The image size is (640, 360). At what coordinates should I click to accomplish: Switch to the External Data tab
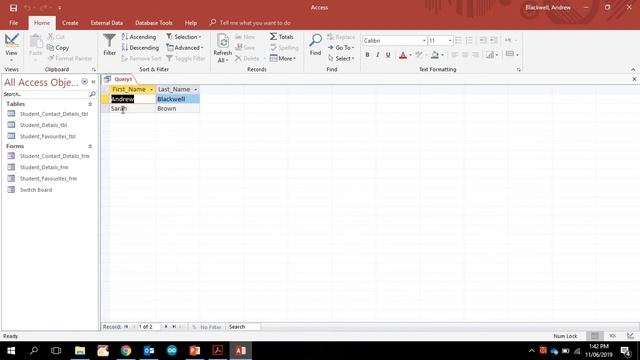(107, 23)
